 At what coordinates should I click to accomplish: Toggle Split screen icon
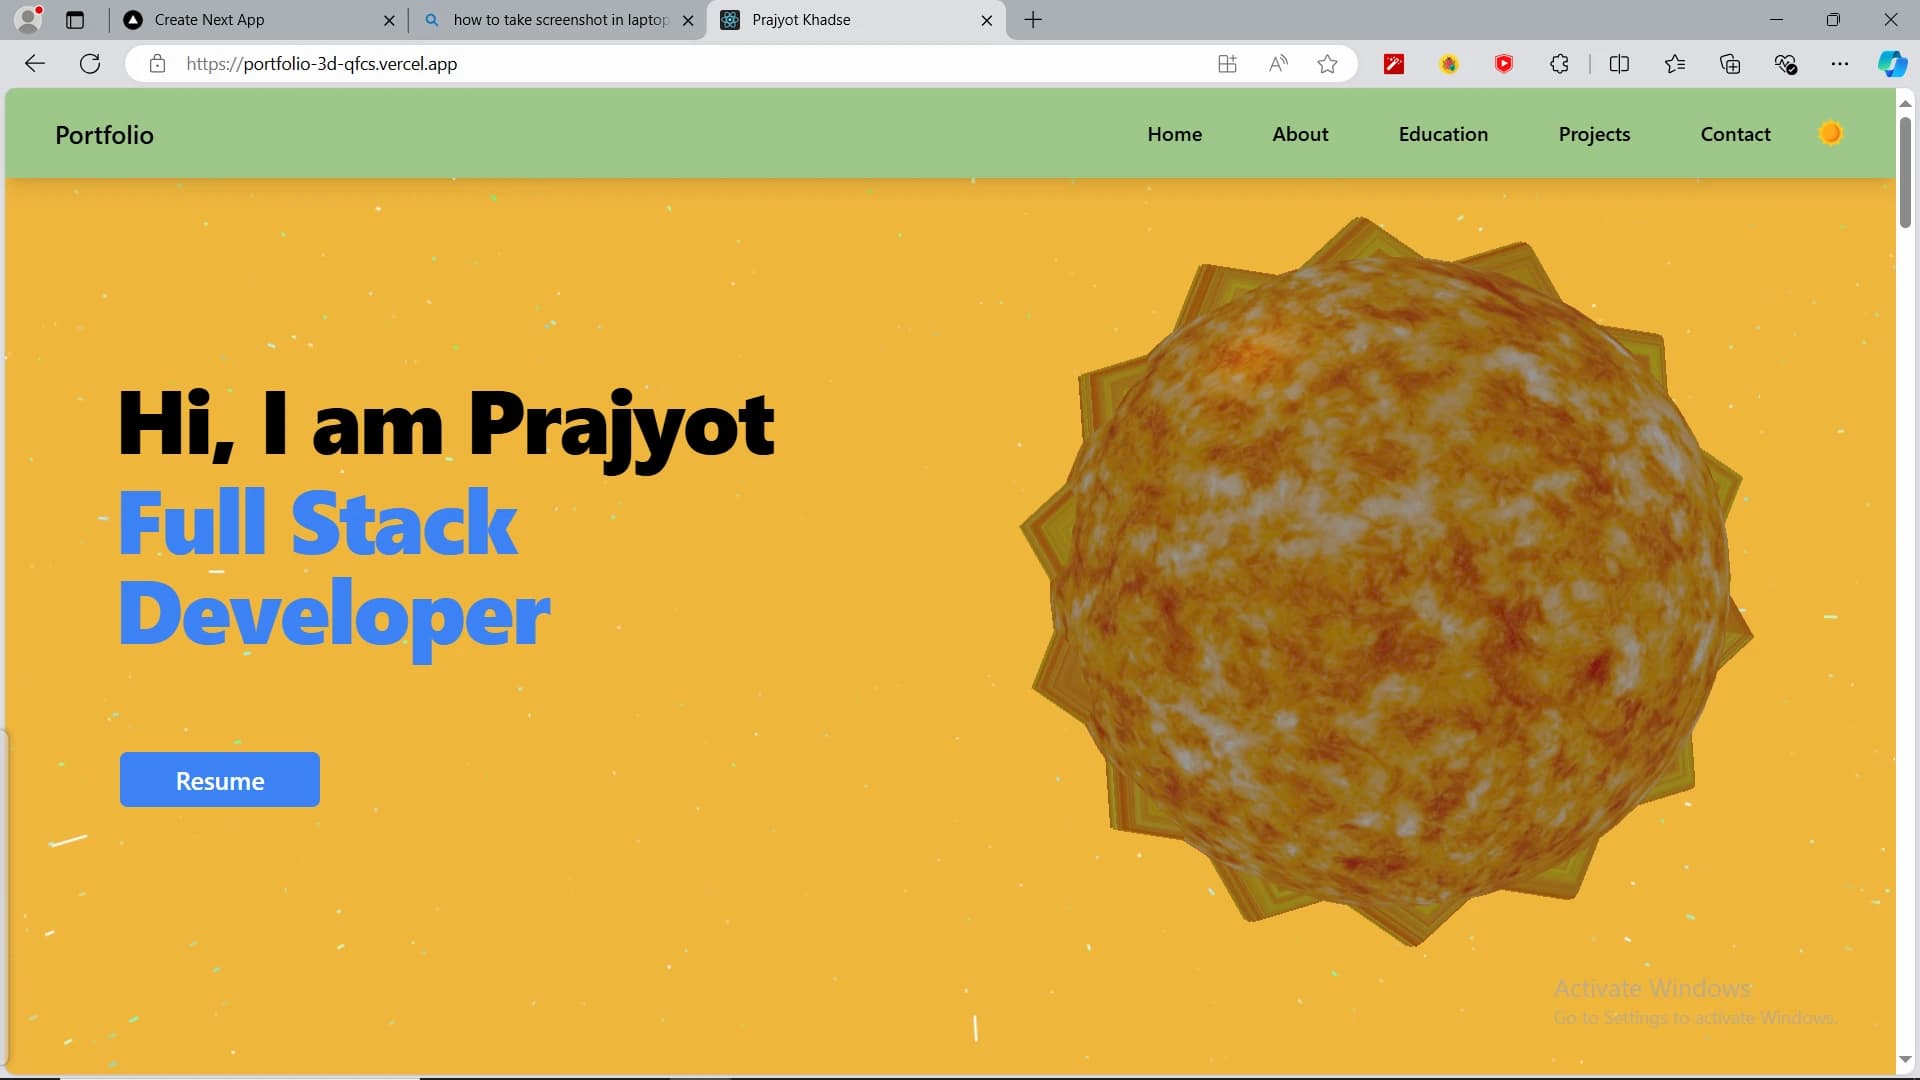pos(1619,64)
